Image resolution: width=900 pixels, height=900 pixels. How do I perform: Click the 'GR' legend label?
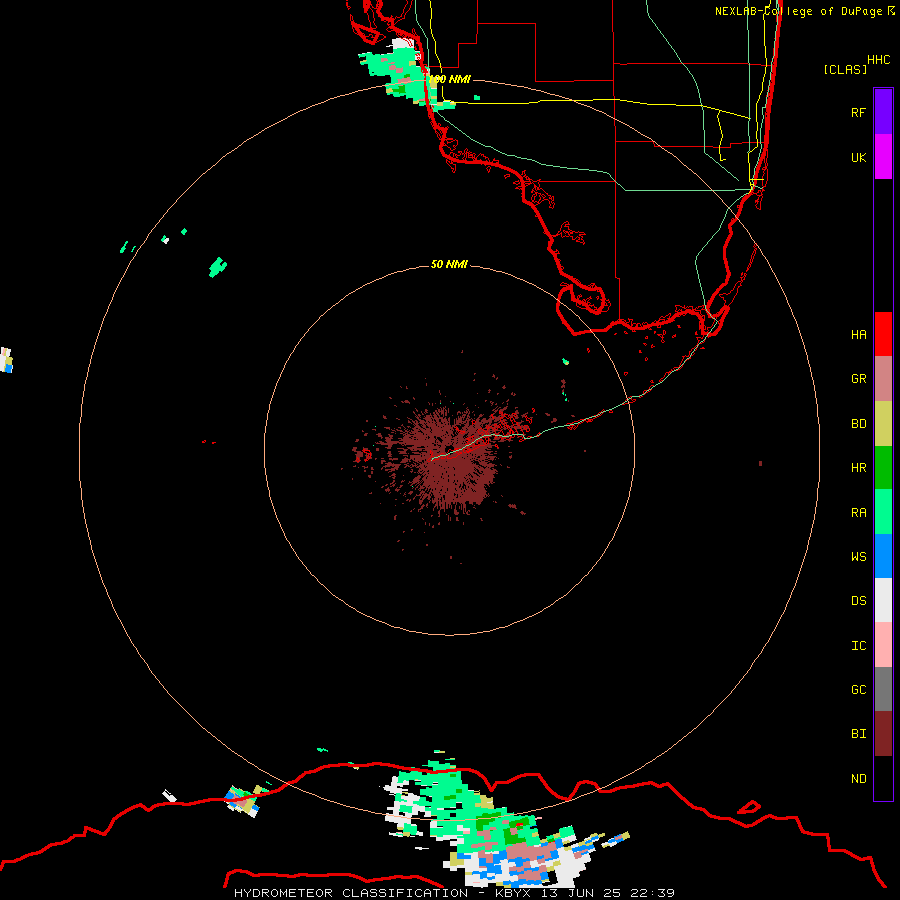[x=859, y=379]
